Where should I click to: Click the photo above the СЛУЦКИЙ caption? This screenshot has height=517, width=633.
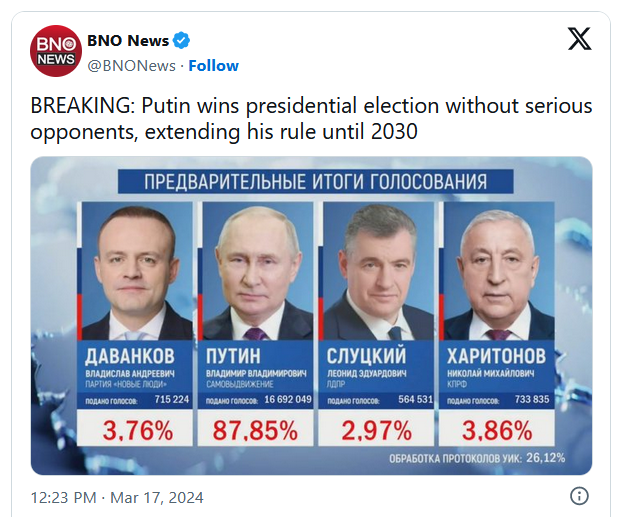(x=379, y=271)
